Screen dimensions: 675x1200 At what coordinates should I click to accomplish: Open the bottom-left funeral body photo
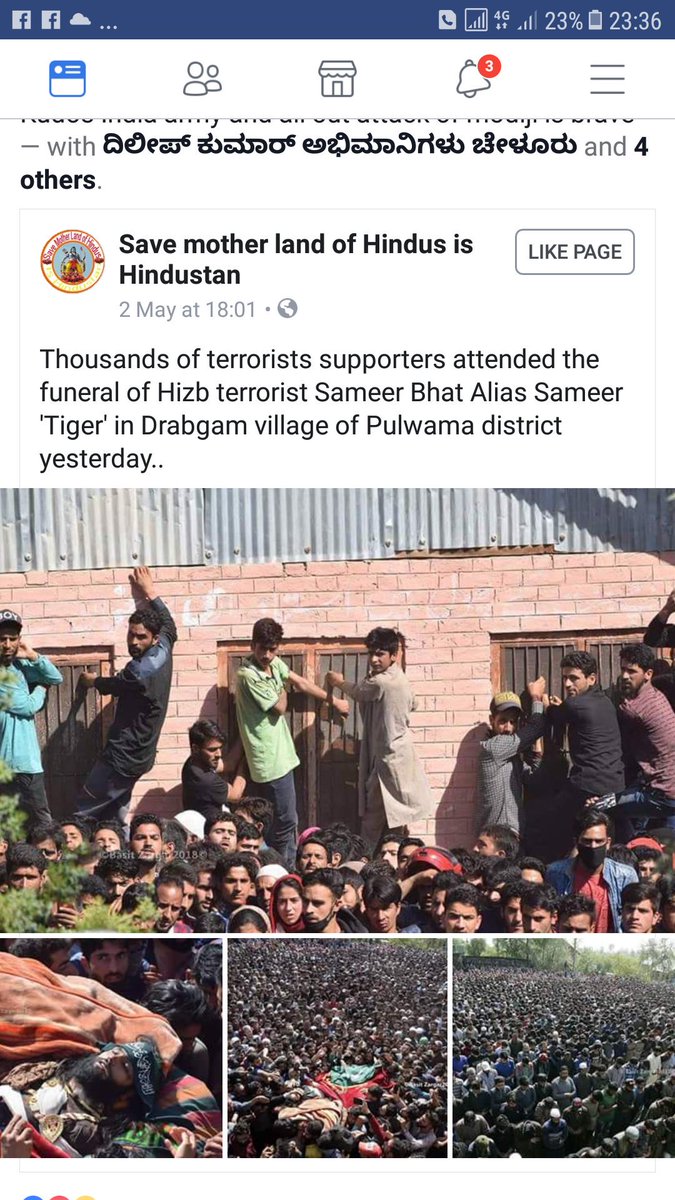(x=111, y=1048)
